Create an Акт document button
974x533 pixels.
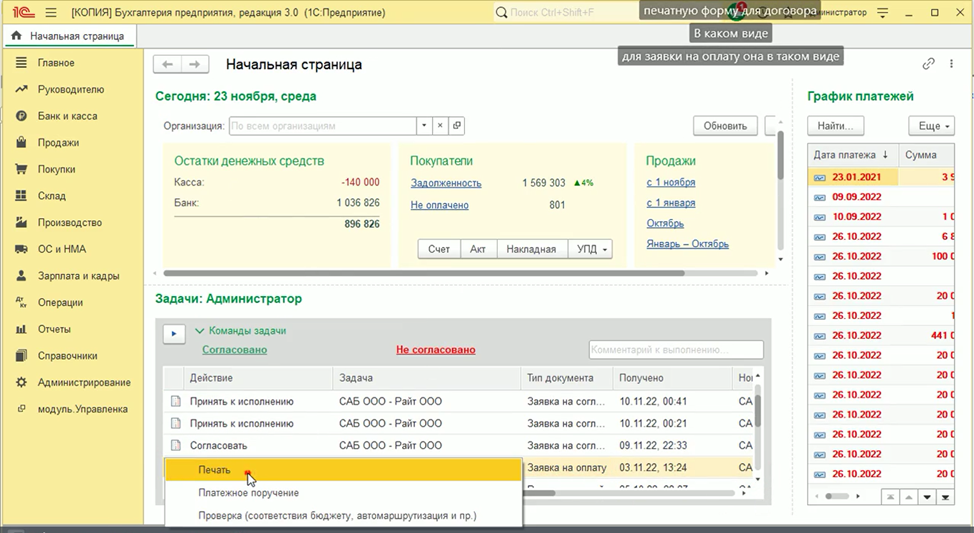click(x=478, y=249)
